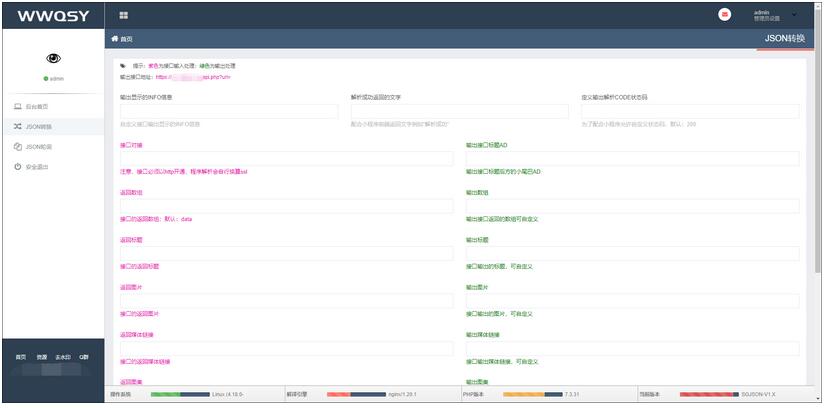Open the 资源 footer link
The image size is (825, 408).
coord(42,357)
